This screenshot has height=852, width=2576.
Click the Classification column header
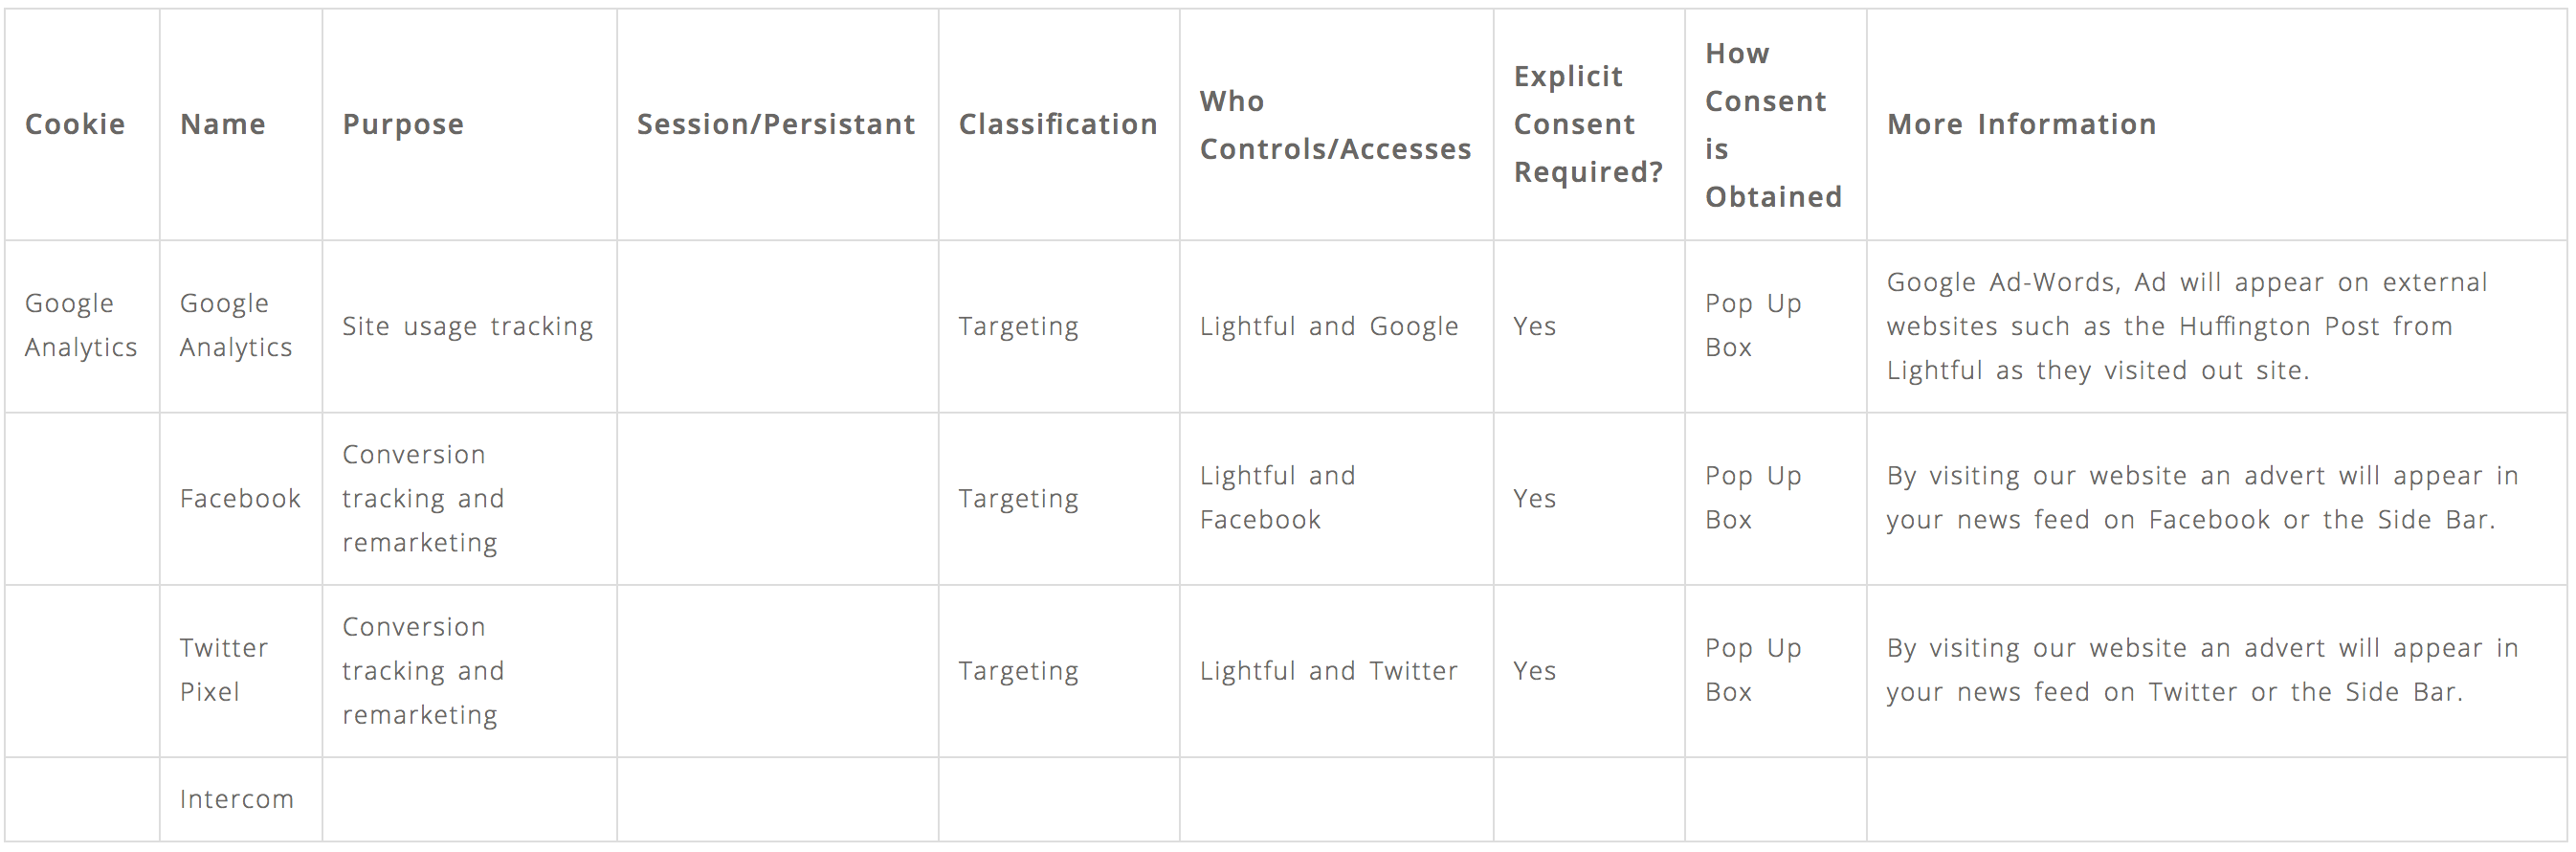[x=1058, y=124]
